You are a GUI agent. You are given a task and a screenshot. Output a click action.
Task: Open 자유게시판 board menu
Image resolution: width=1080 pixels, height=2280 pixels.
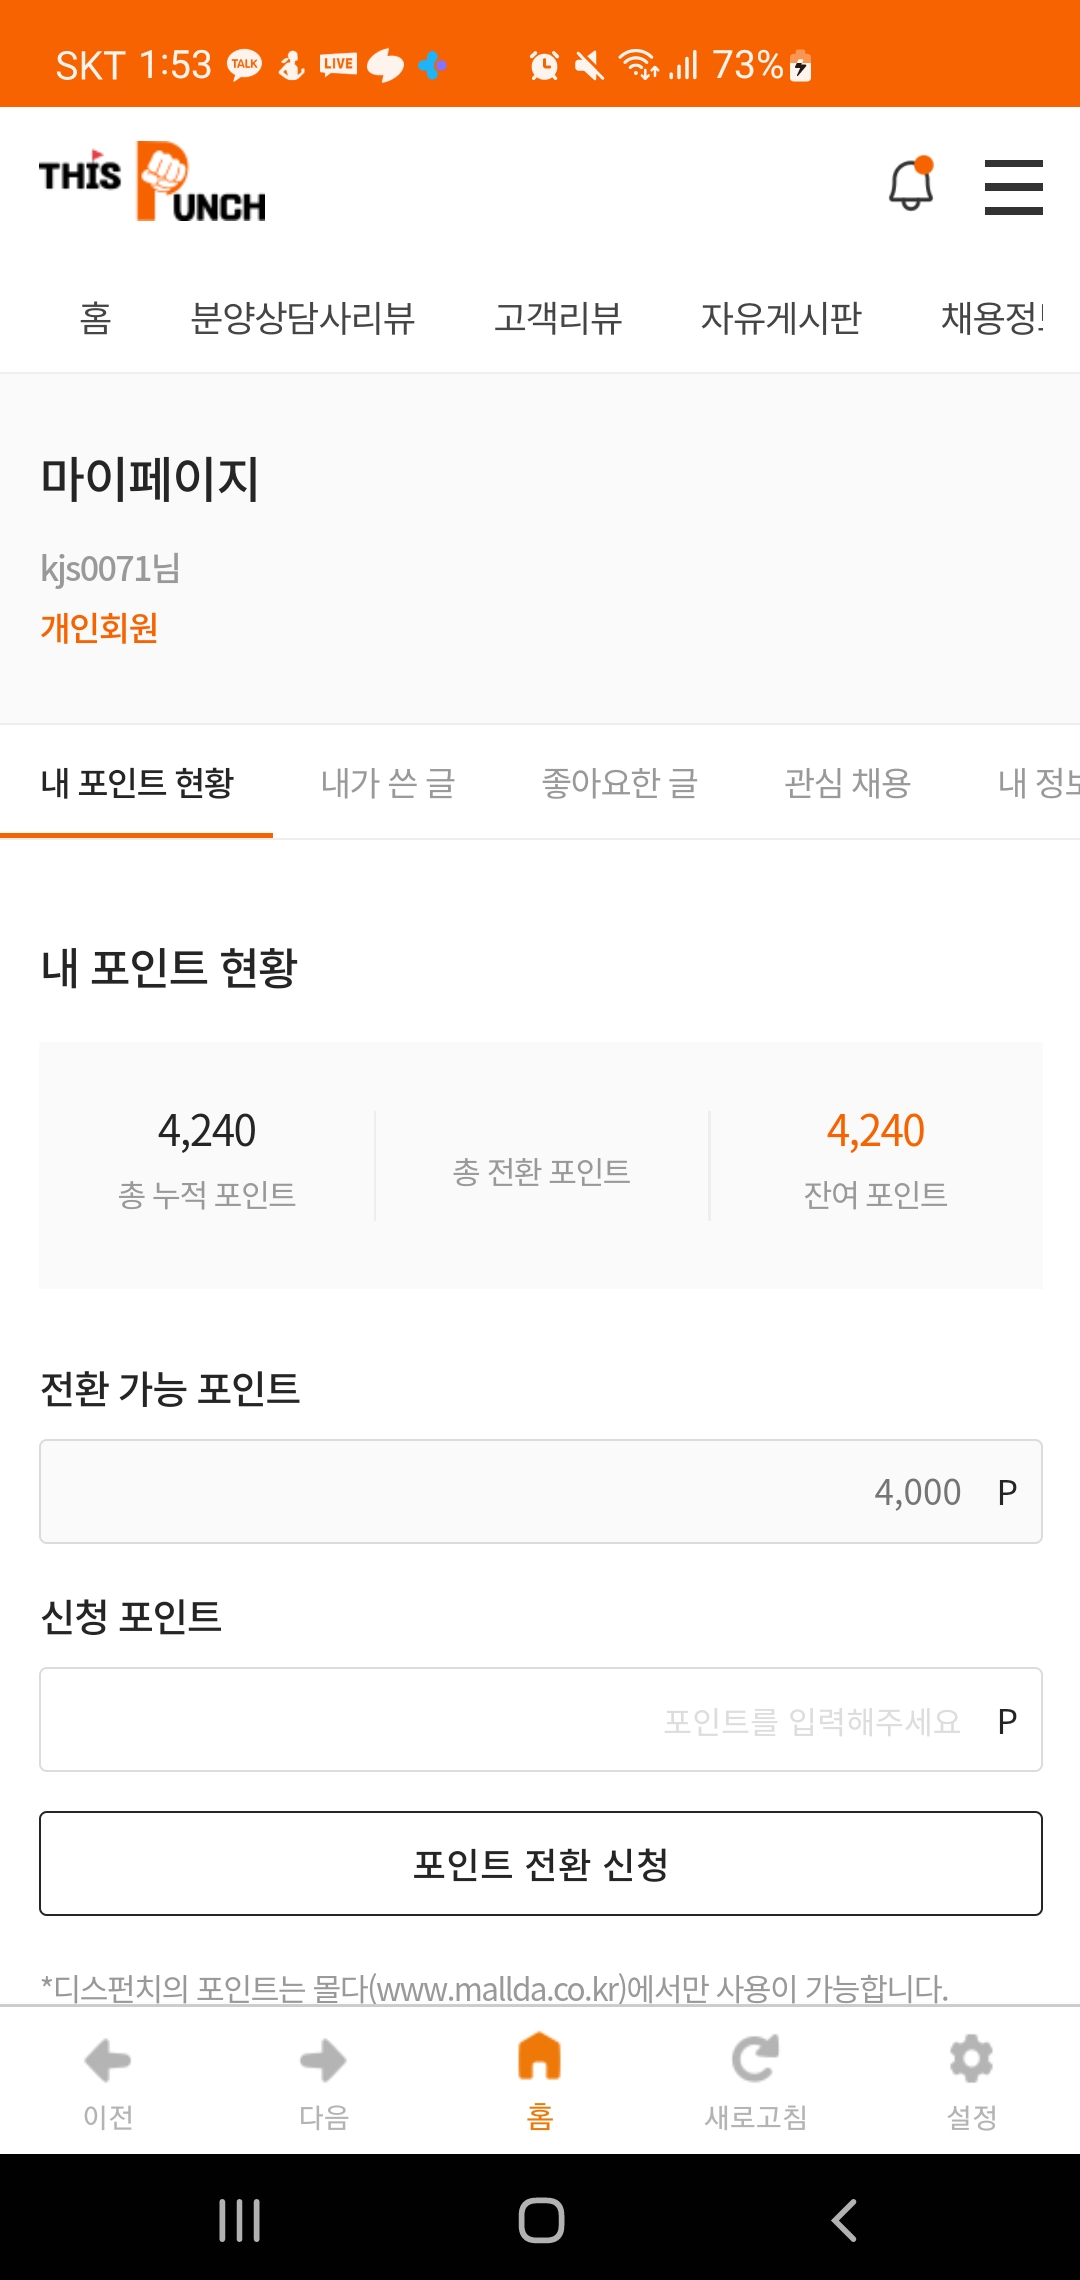coord(781,318)
